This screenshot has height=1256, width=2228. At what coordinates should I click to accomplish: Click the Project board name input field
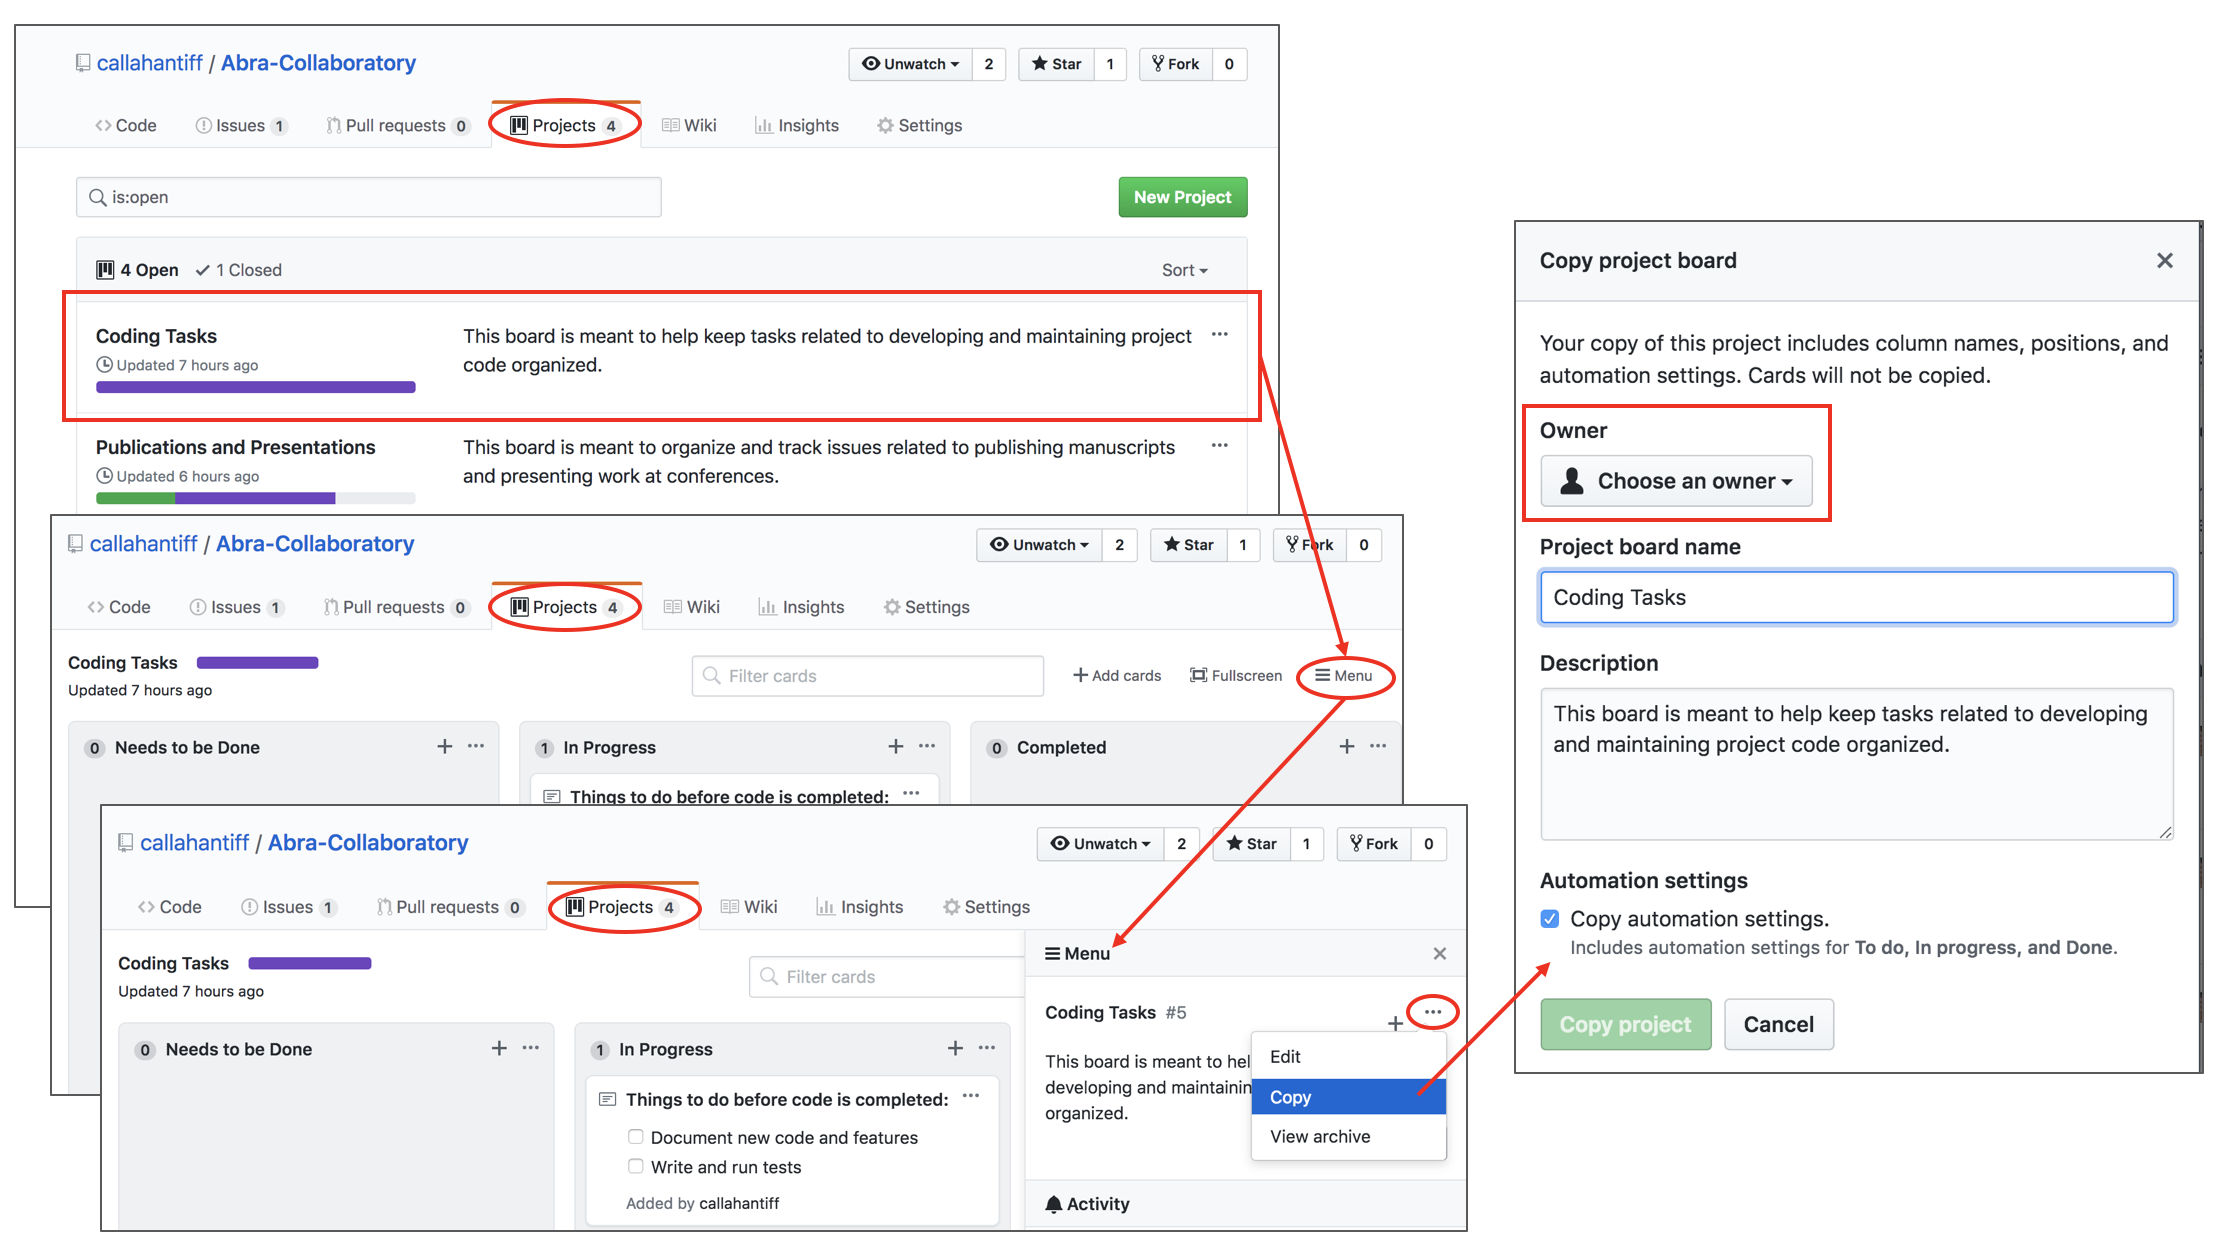[1856, 597]
